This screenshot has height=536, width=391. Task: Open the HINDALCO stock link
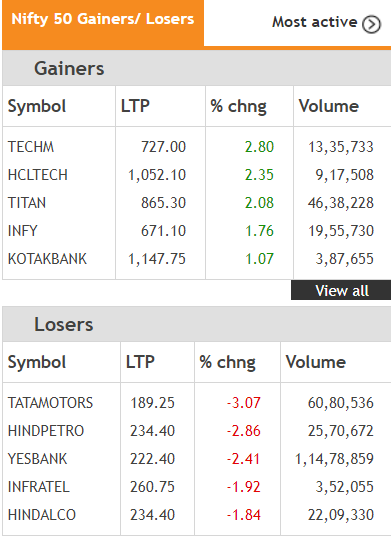pos(42,515)
